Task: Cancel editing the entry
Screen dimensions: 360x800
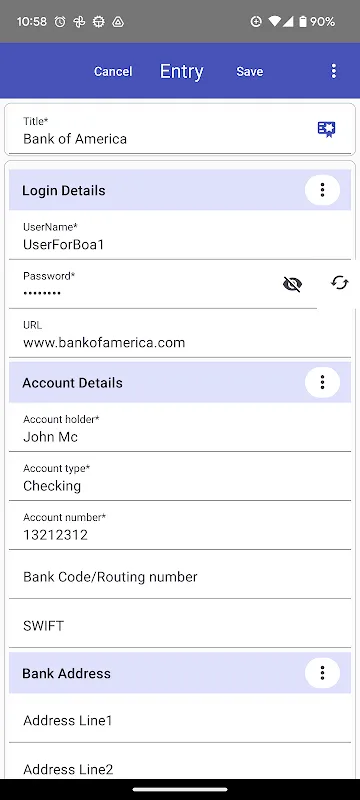Action: coord(113,71)
